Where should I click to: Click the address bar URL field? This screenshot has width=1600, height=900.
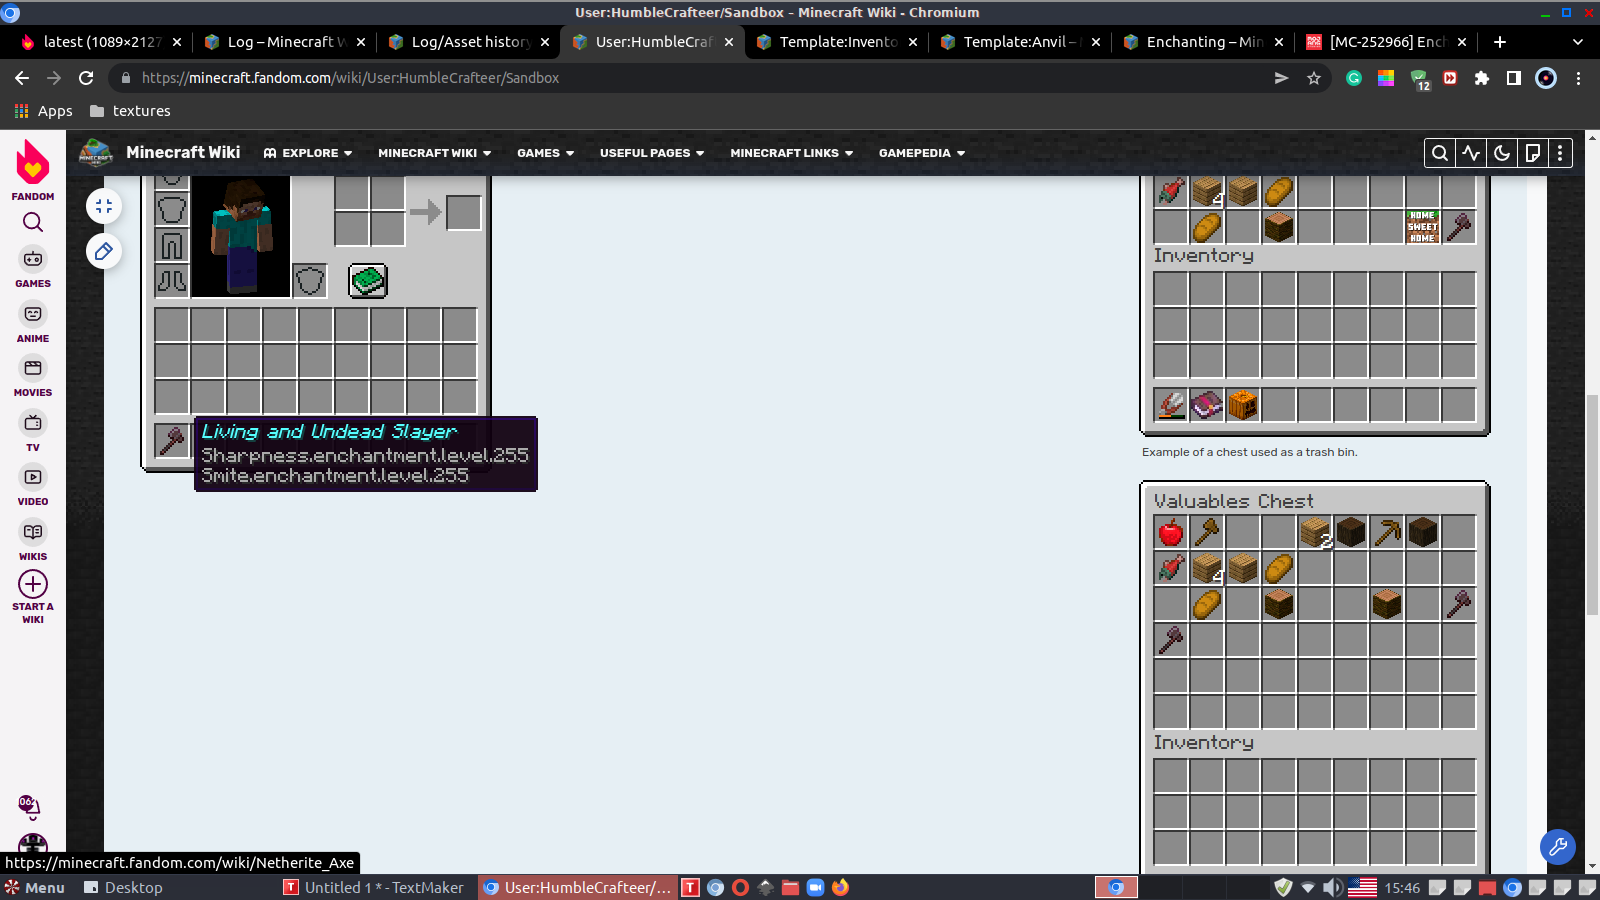pos(700,78)
